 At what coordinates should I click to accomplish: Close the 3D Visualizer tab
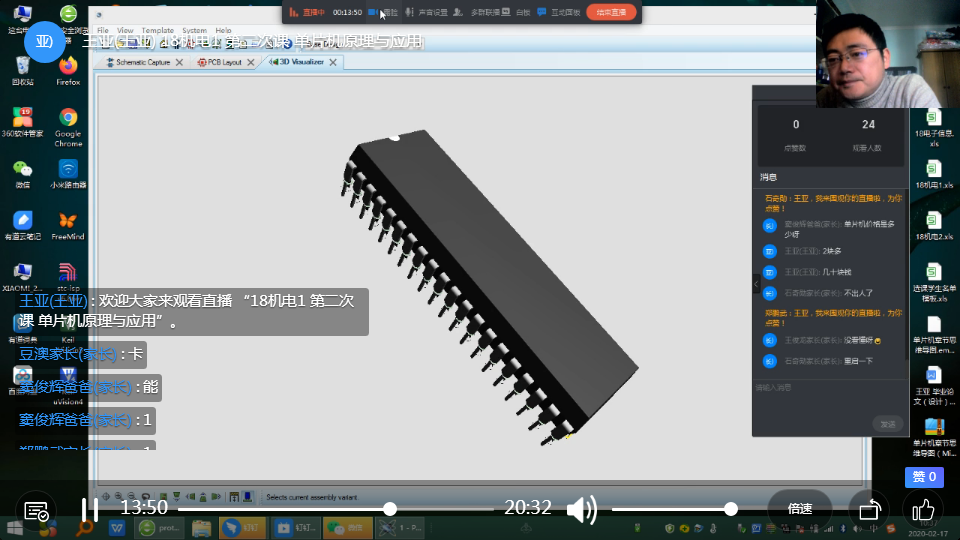coord(333,62)
